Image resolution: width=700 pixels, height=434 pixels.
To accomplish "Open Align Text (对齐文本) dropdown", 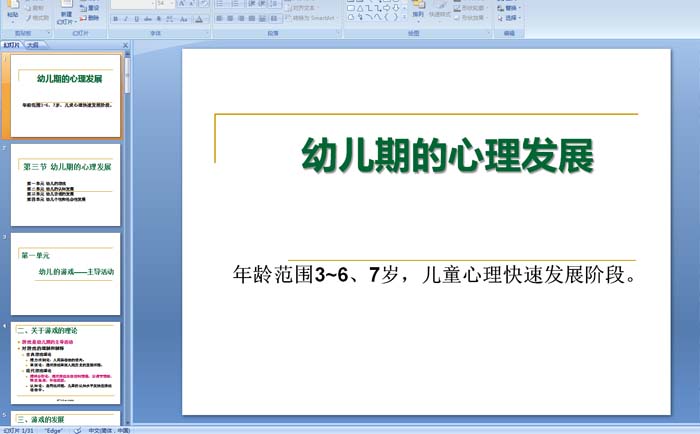I will [302, 8].
